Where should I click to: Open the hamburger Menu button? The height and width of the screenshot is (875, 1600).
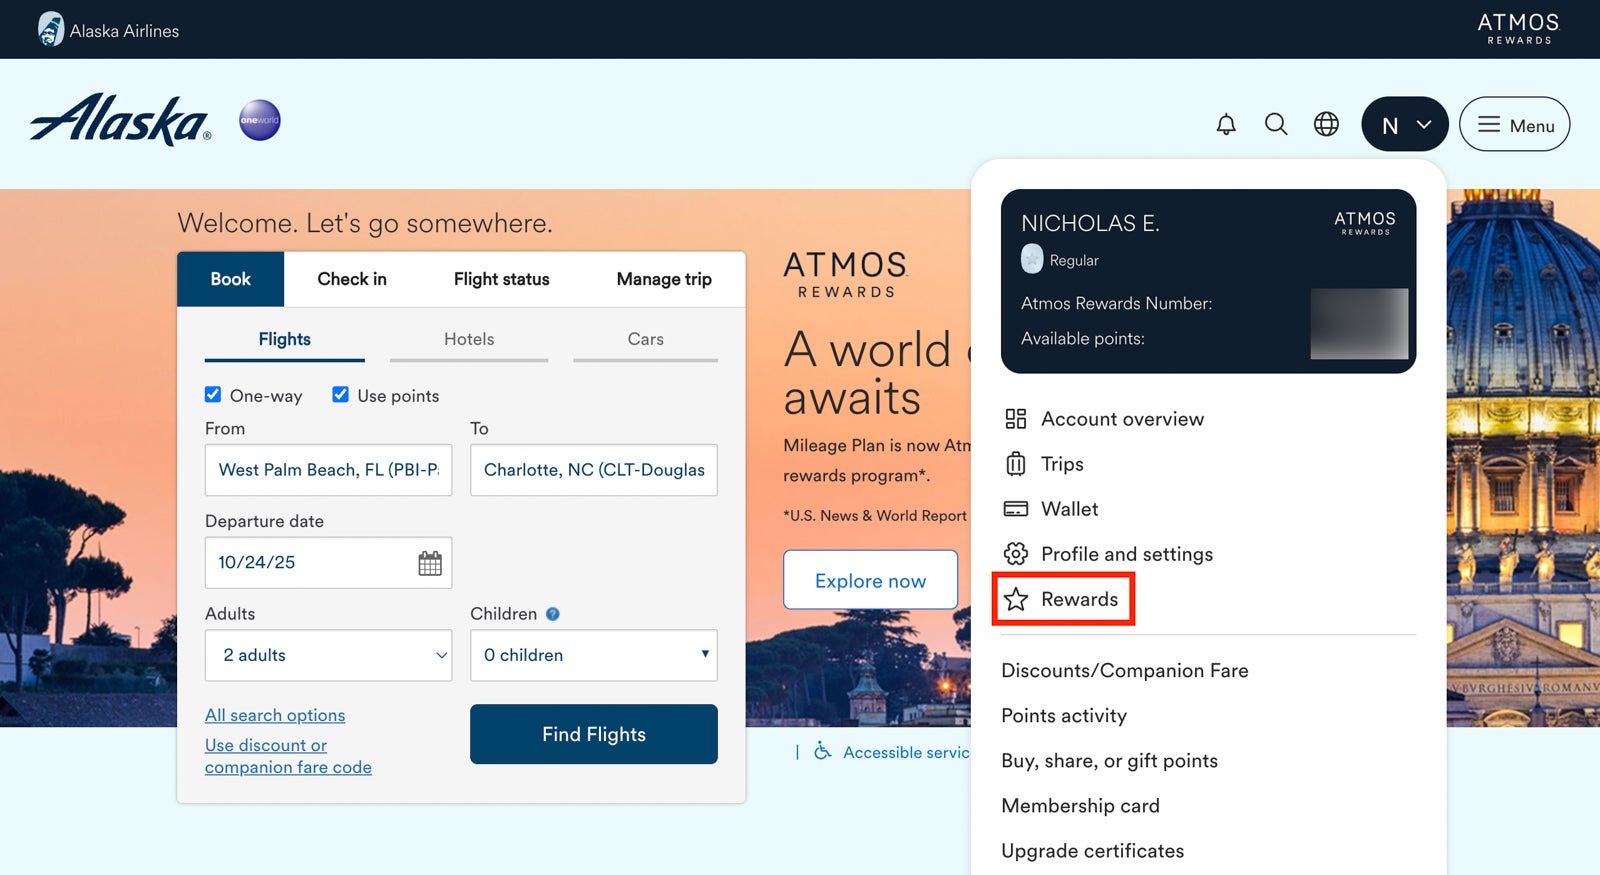1514,124
